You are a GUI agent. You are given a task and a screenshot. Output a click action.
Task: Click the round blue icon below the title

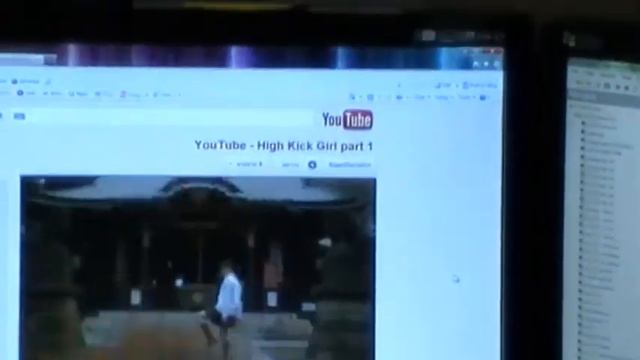pos(312,165)
